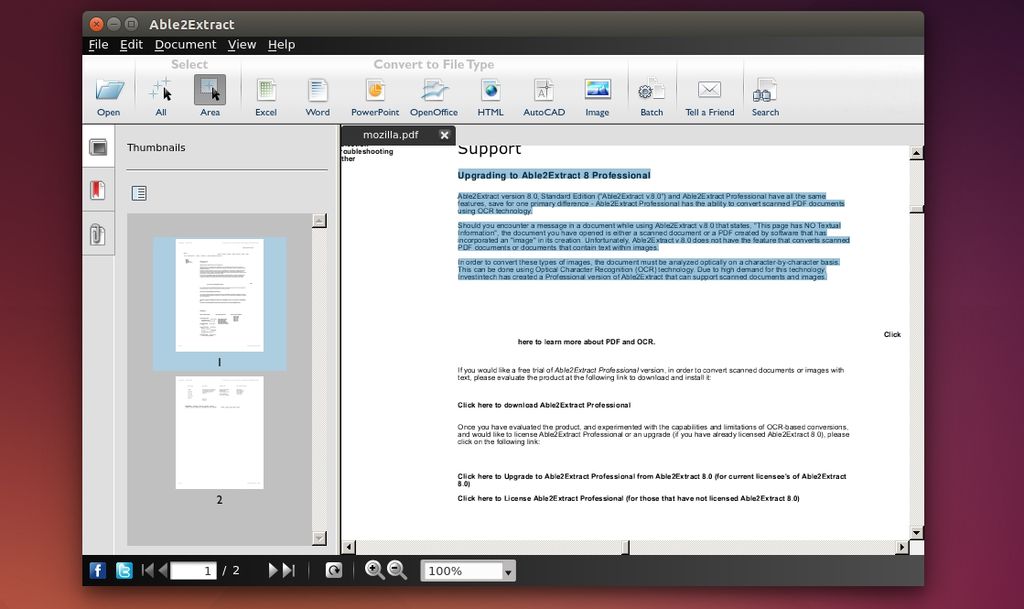Image resolution: width=1024 pixels, height=609 pixels.
Task: Choose the OpenOffice conversion icon
Action: click(433, 92)
